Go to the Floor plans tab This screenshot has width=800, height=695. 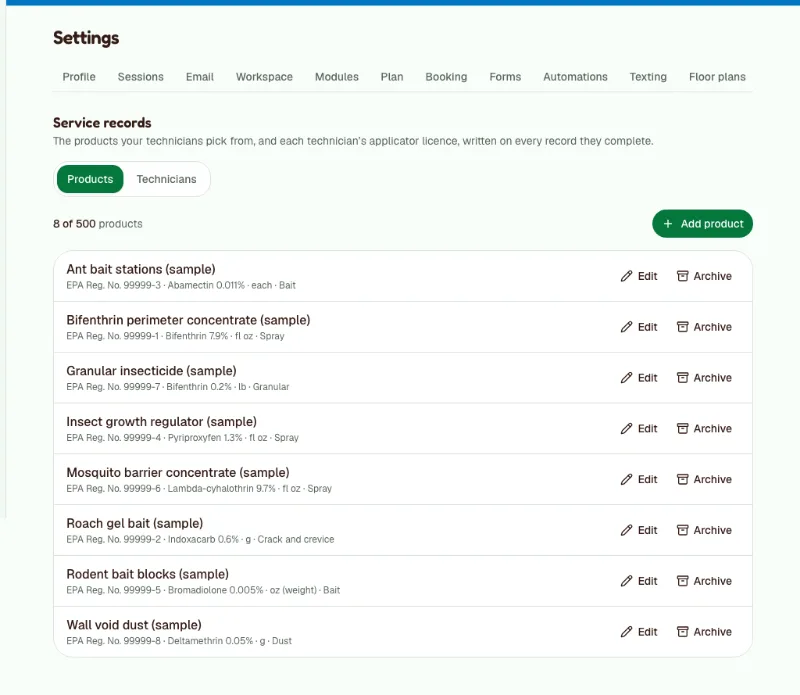(x=717, y=77)
